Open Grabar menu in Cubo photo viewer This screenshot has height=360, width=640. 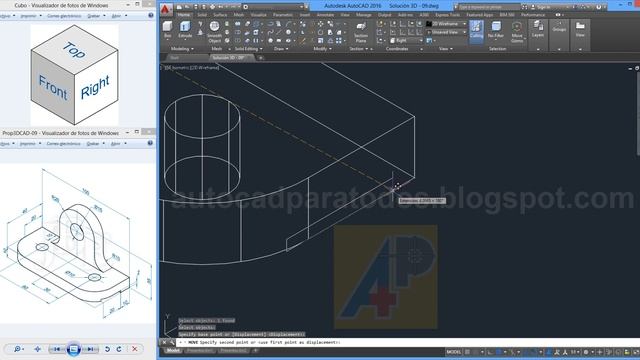pyautogui.click(x=96, y=16)
